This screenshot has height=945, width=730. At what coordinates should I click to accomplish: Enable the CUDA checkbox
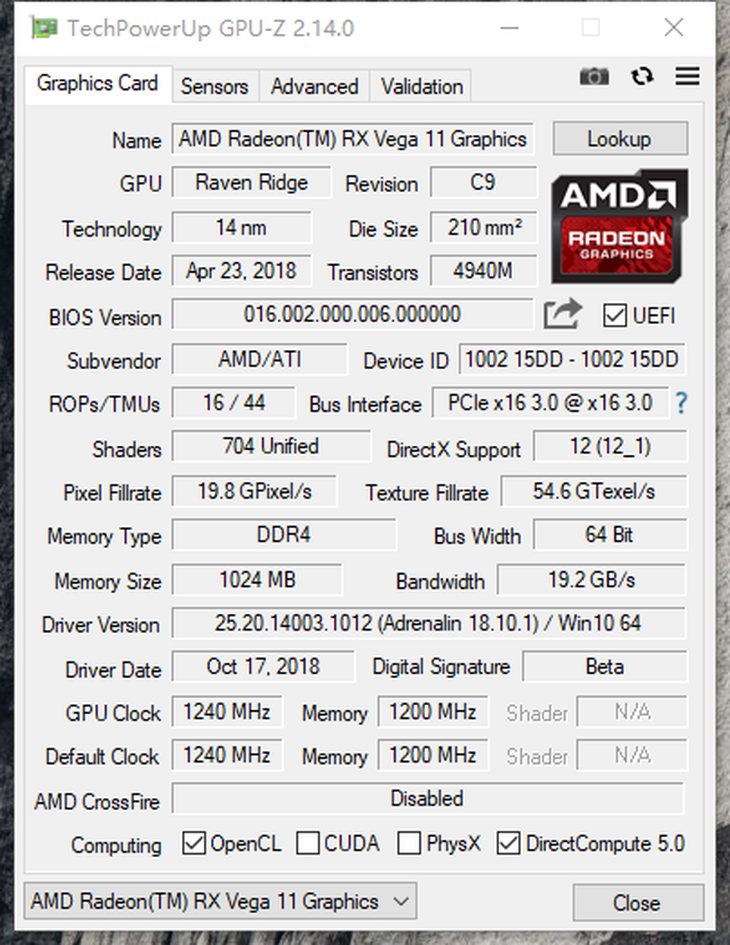(x=307, y=843)
